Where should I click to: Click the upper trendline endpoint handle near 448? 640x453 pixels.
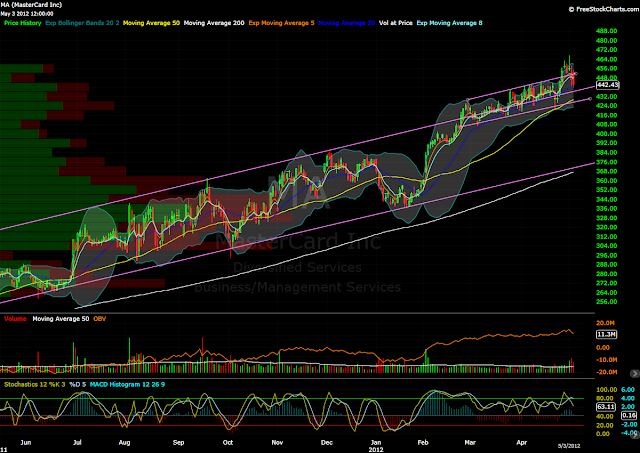576,74
